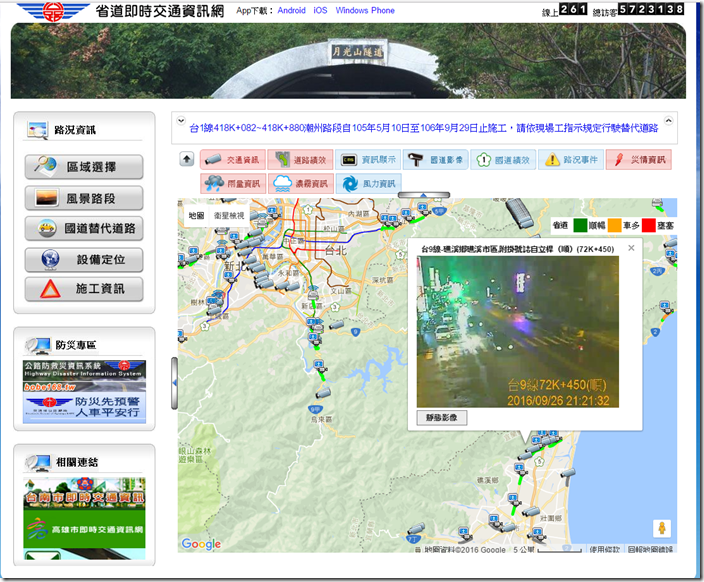This screenshot has height=582, width=704.
Task: Click the camera marker below 壯圍鄉 label
Action: tap(537, 534)
